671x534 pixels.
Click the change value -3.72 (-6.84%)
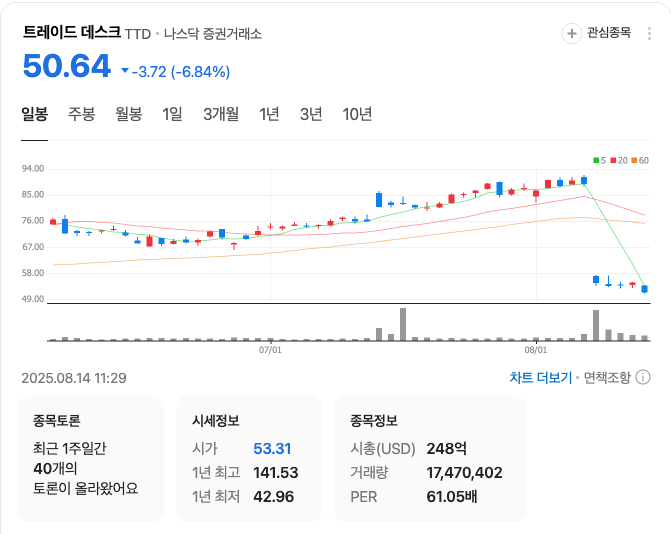click(x=181, y=71)
